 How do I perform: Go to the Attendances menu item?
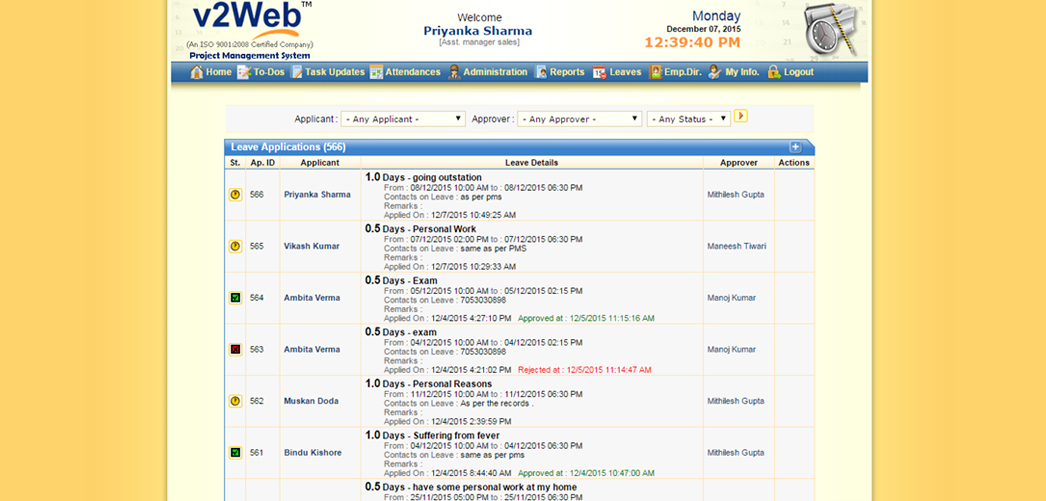coord(405,72)
